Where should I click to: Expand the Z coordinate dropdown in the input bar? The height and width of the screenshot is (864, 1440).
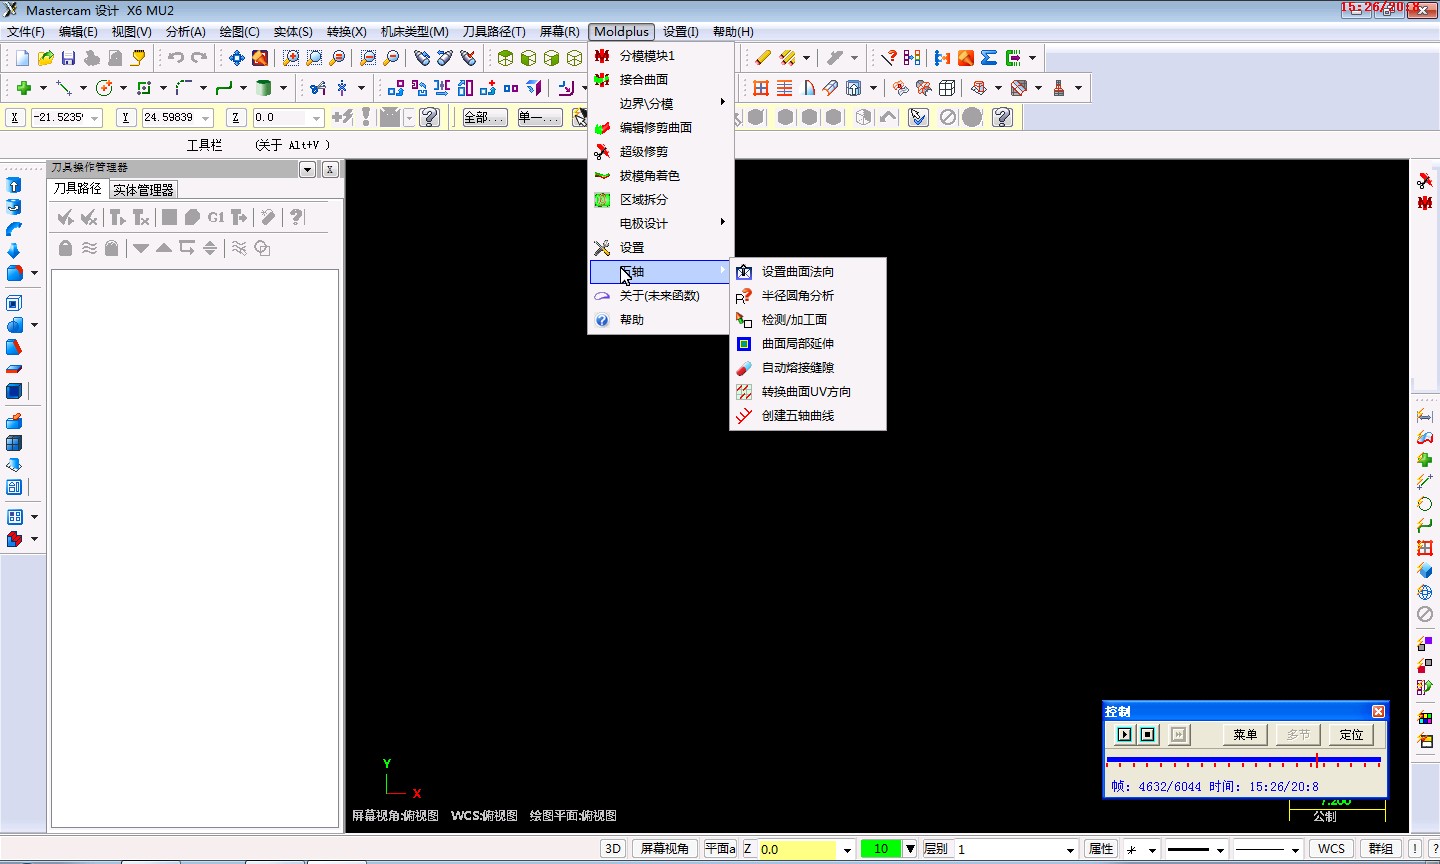coord(316,118)
